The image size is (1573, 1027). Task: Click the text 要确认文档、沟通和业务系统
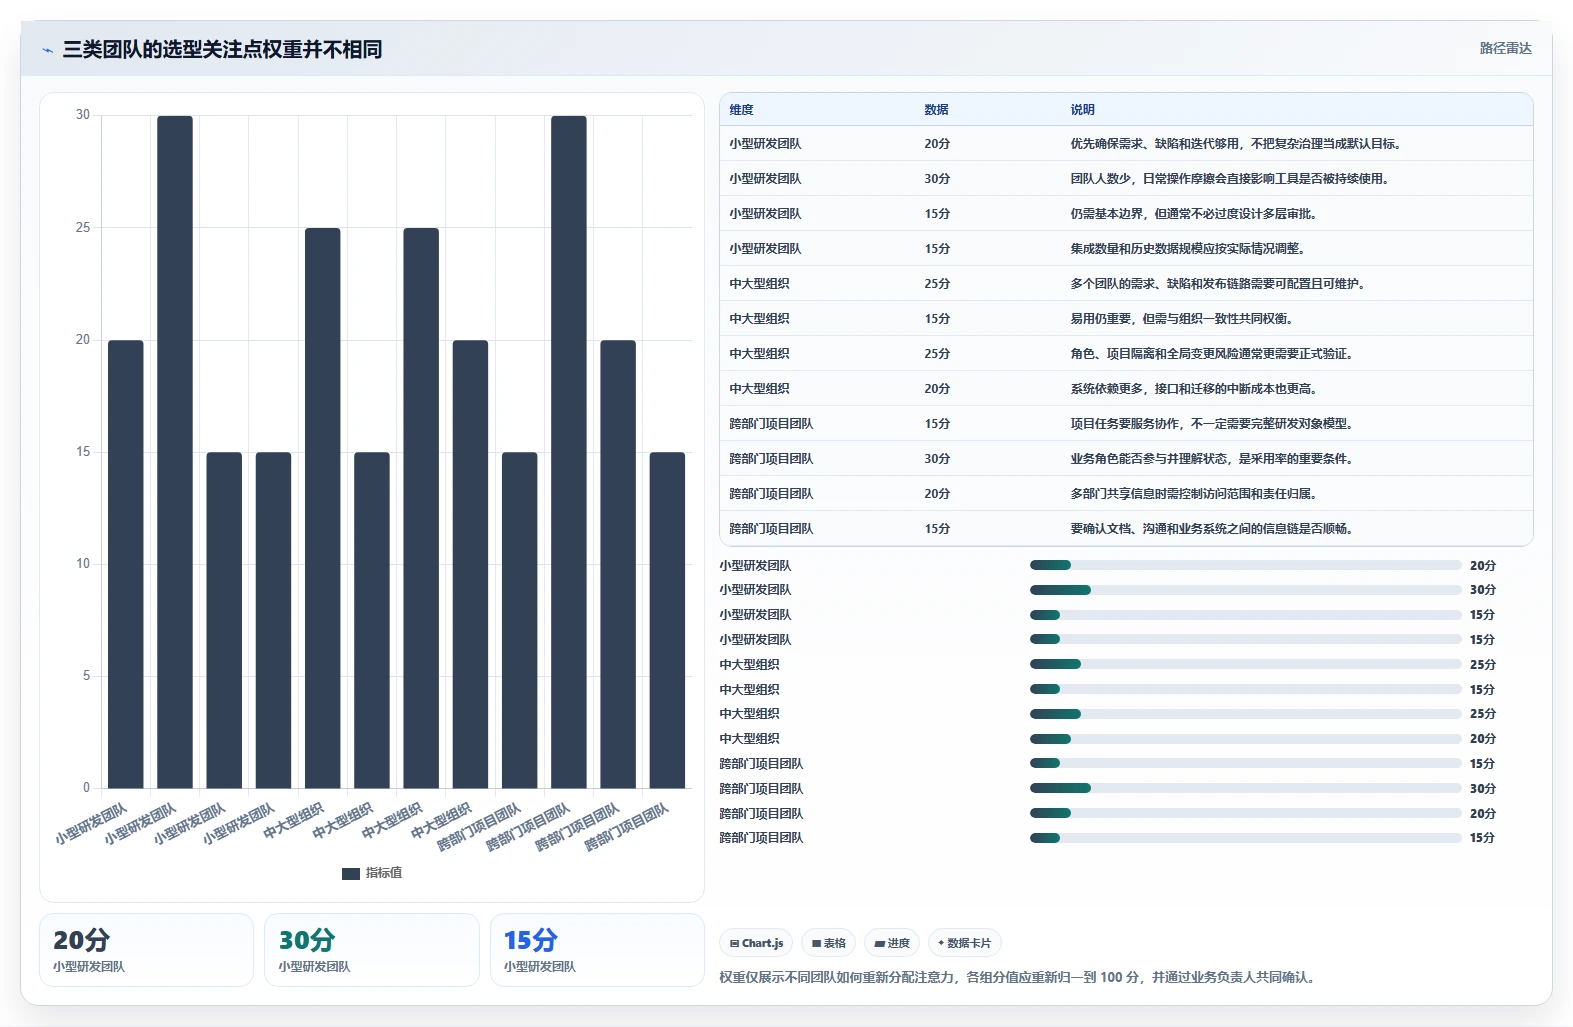click(x=1148, y=529)
